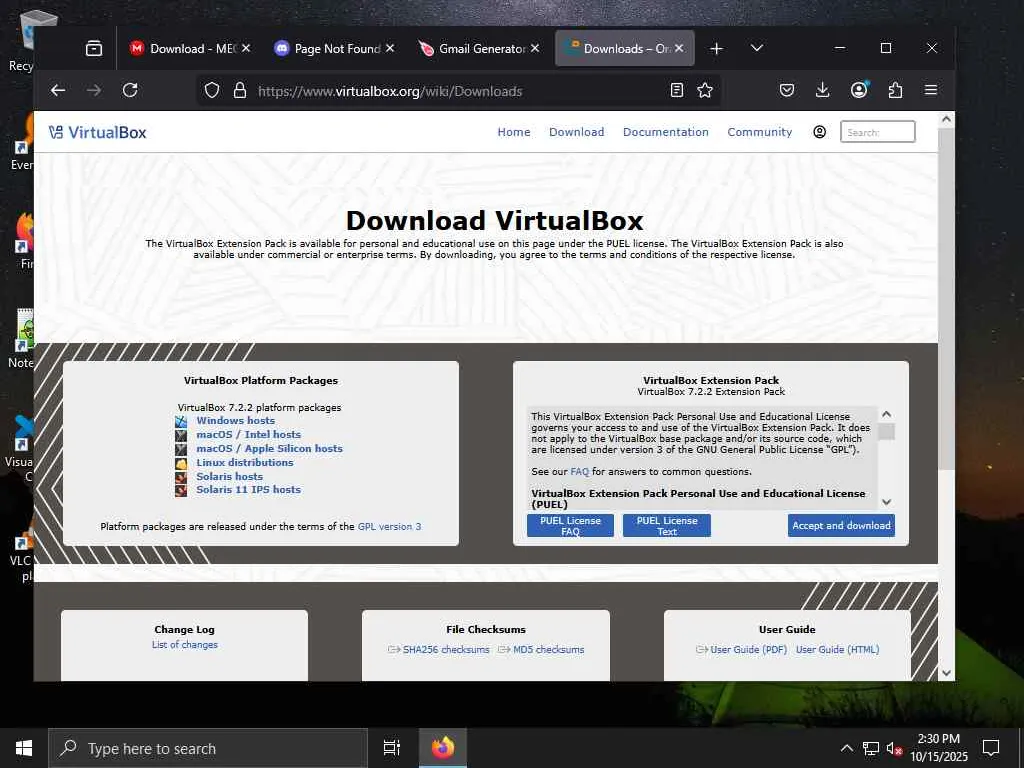Click the Linux distributions package icon
This screenshot has height=768, width=1024.
[x=181, y=463]
